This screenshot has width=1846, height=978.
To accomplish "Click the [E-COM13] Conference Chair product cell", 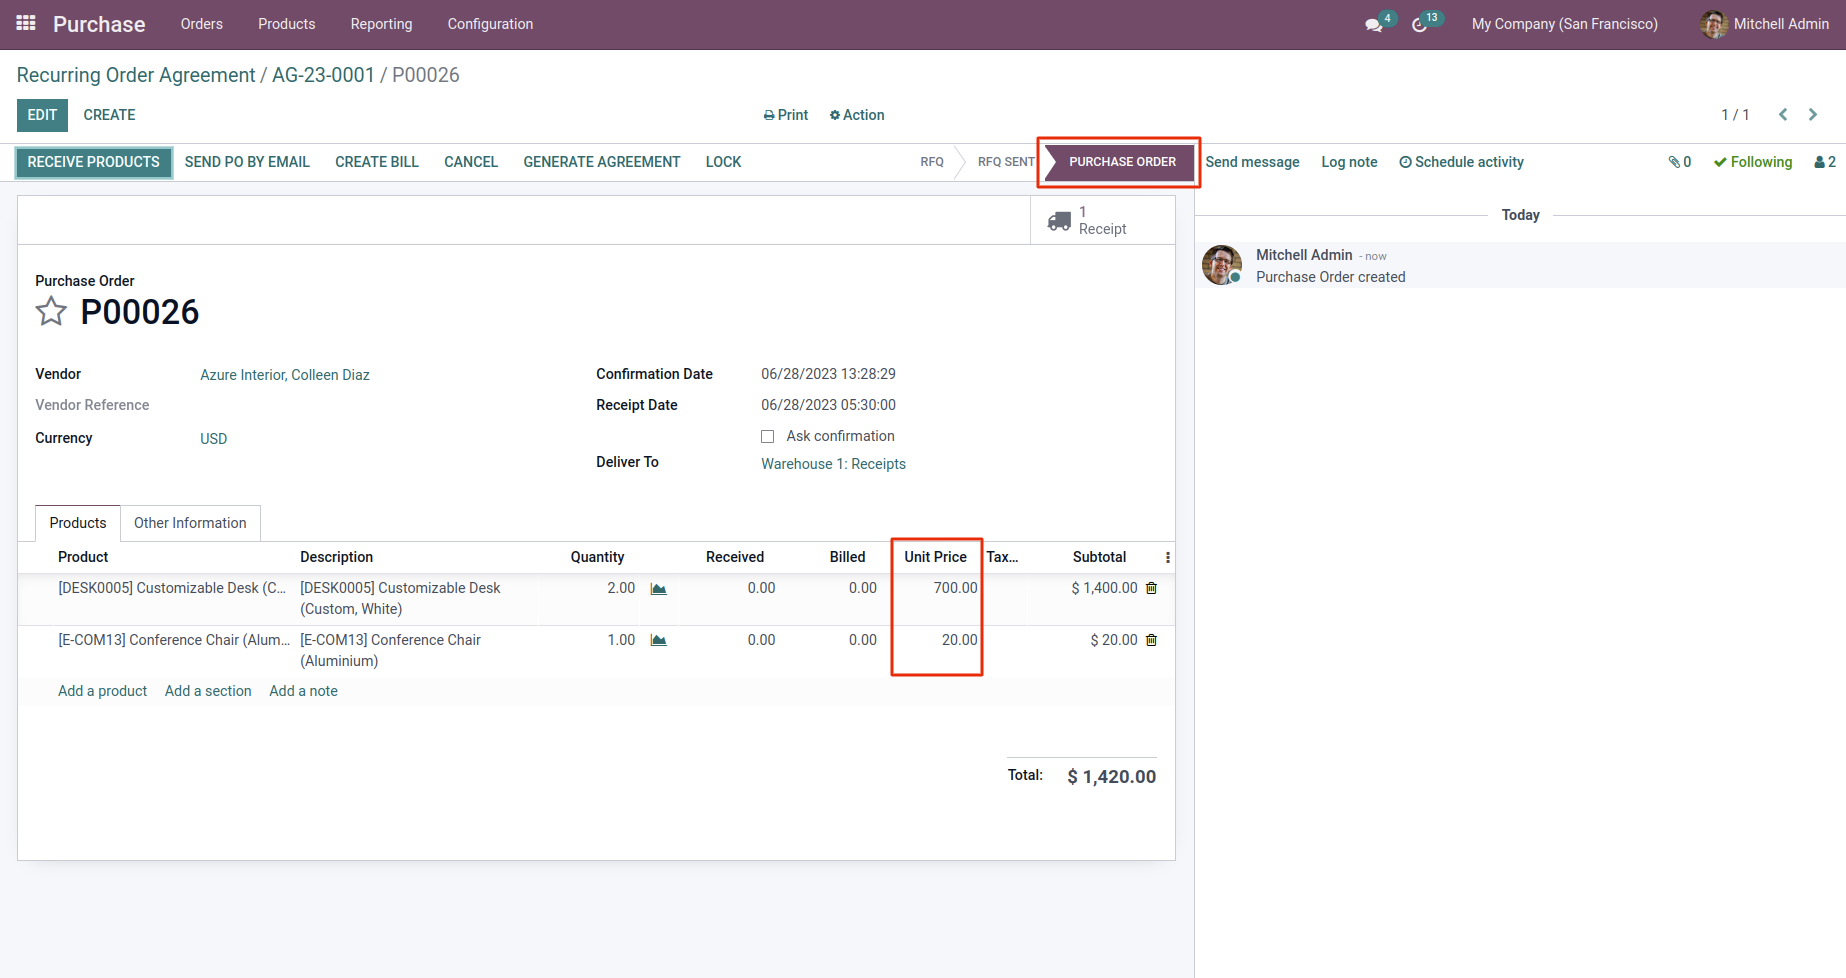I will 174,640.
